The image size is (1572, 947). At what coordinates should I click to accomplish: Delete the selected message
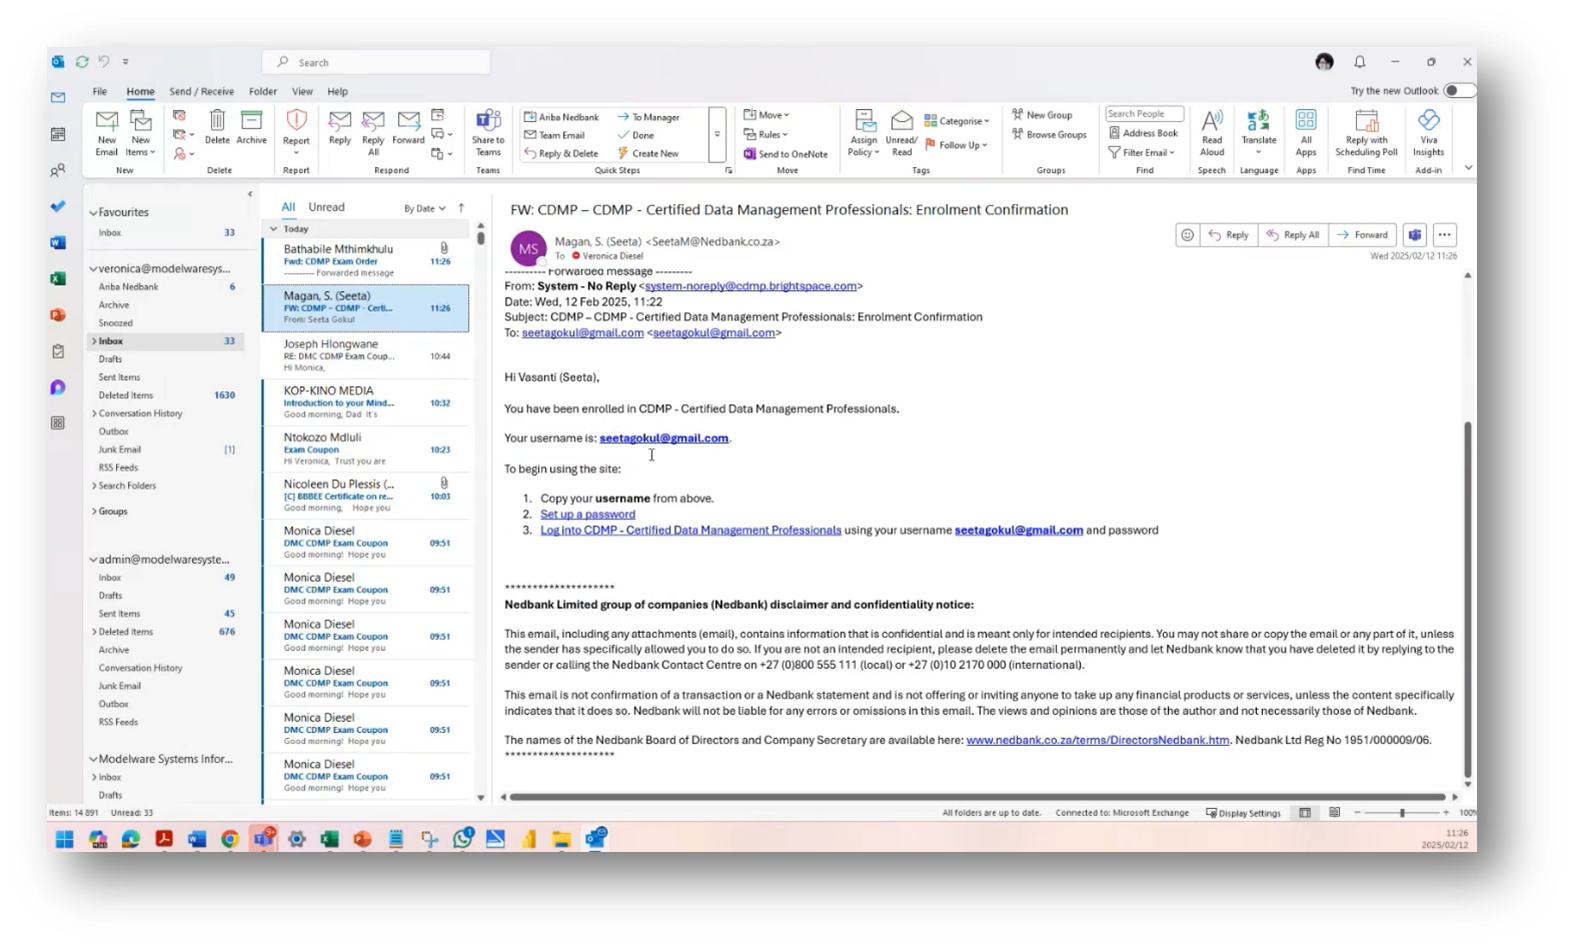217,128
